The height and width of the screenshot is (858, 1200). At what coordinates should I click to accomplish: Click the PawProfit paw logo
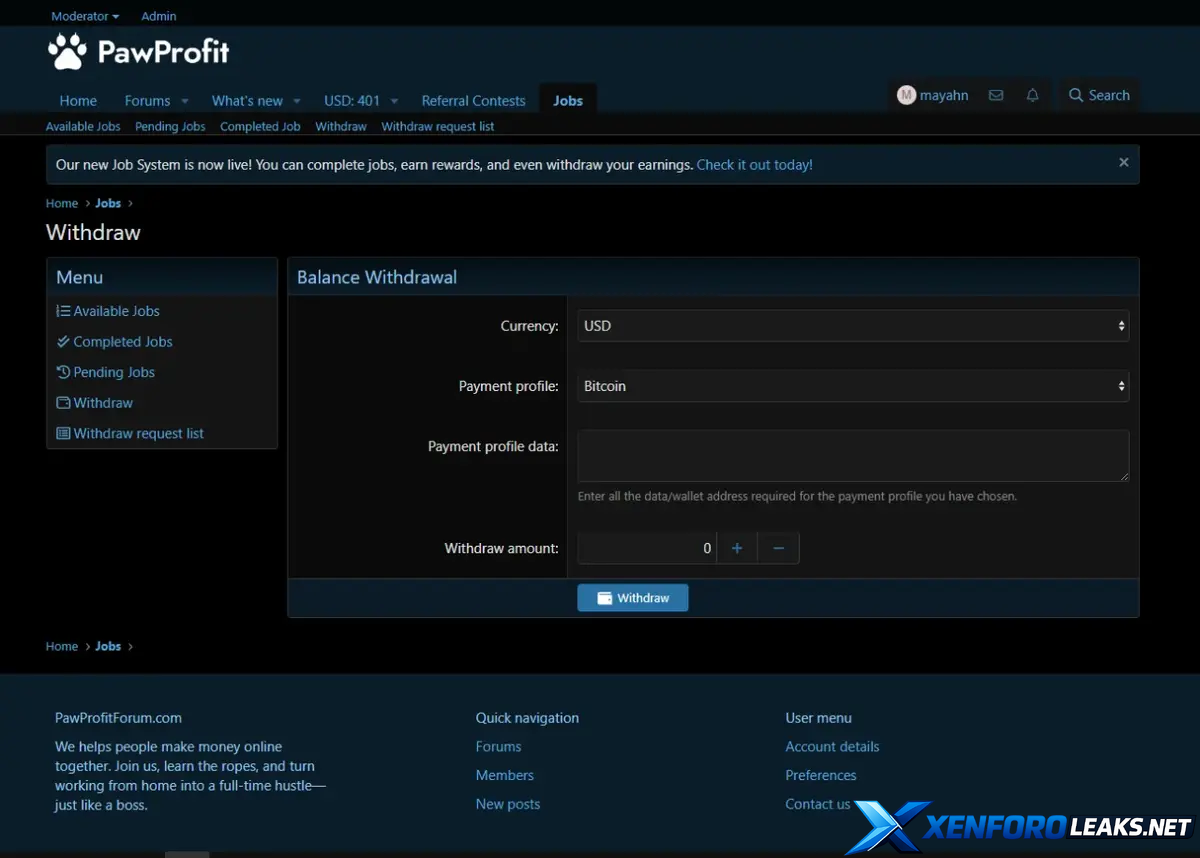68,52
